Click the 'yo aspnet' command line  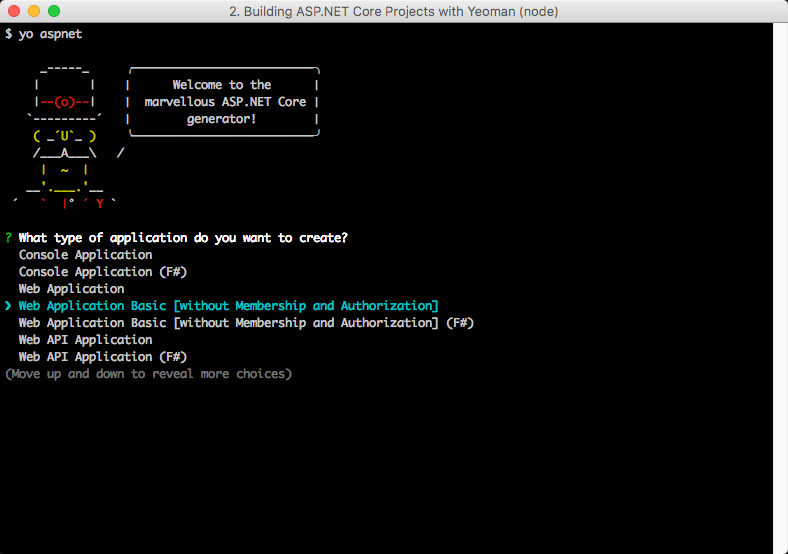point(44,34)
